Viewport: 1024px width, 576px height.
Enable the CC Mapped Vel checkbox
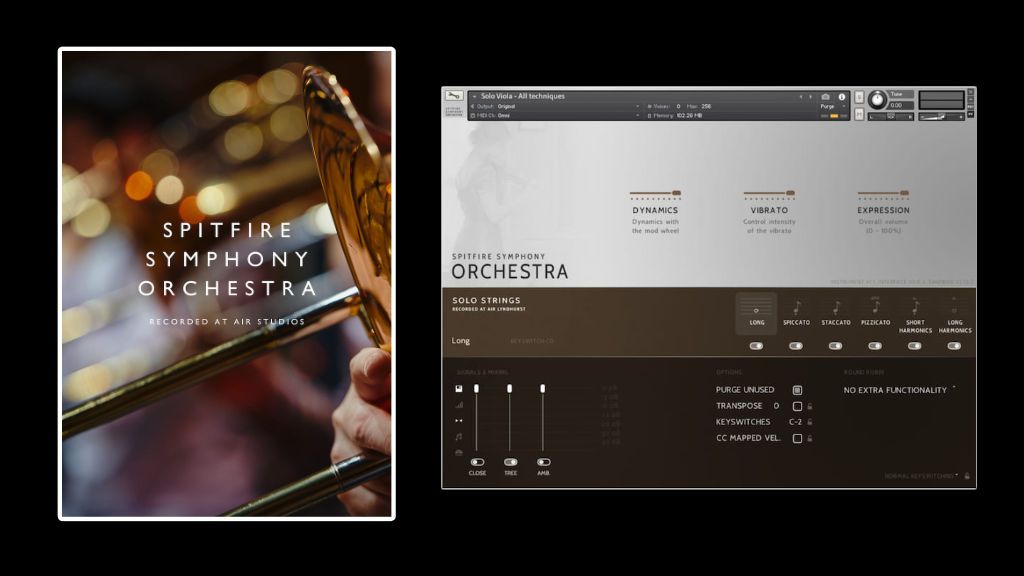coord(797,438)
